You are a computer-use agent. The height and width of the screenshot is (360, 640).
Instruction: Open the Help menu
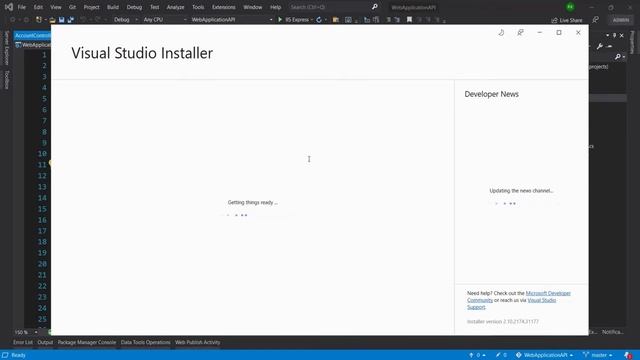click(276, 7)
